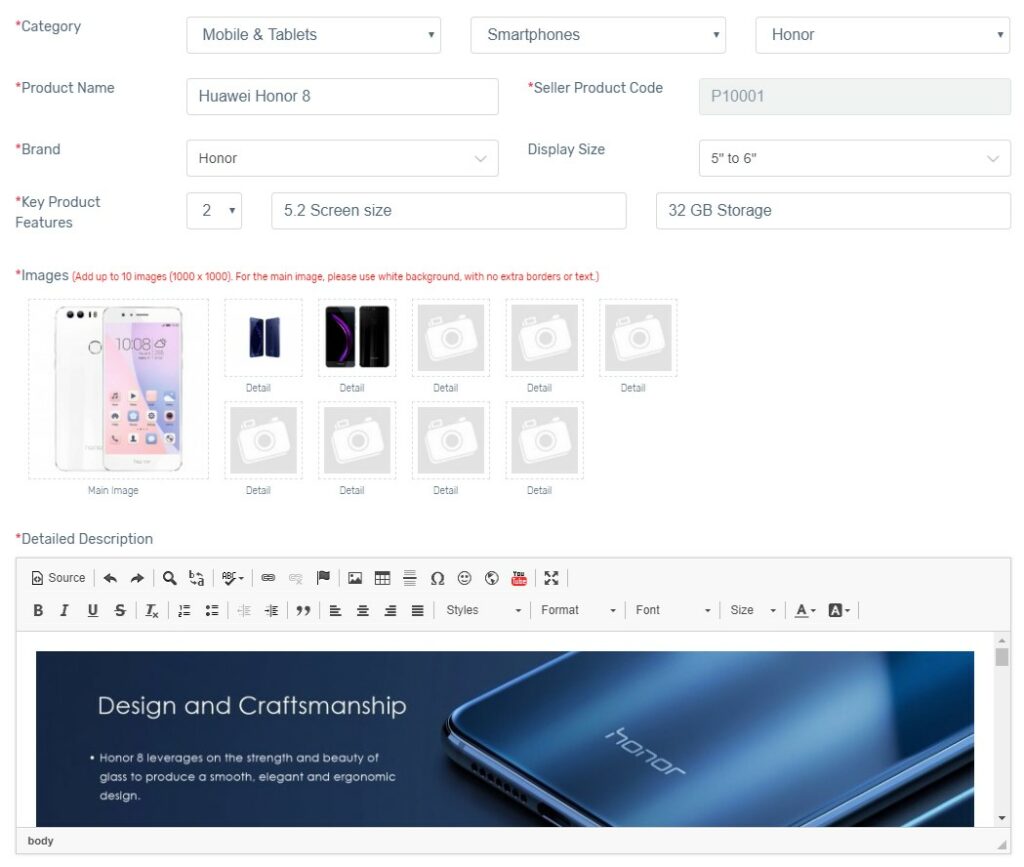Image resolution: width=1024 pixels, height=867 pixels.
Task: Toggle bulleted list
Action: click(212, 610)
